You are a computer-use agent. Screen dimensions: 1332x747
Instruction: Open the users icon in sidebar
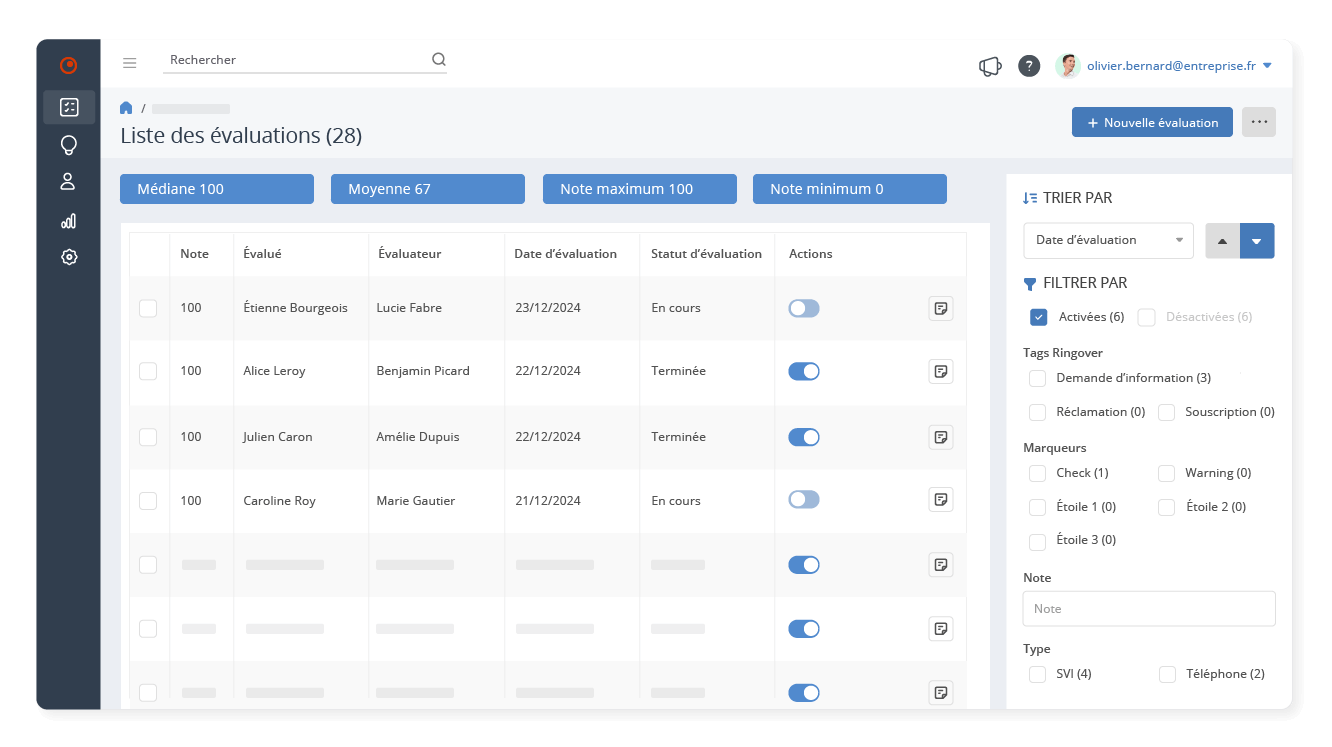click(x=68, y=181)
